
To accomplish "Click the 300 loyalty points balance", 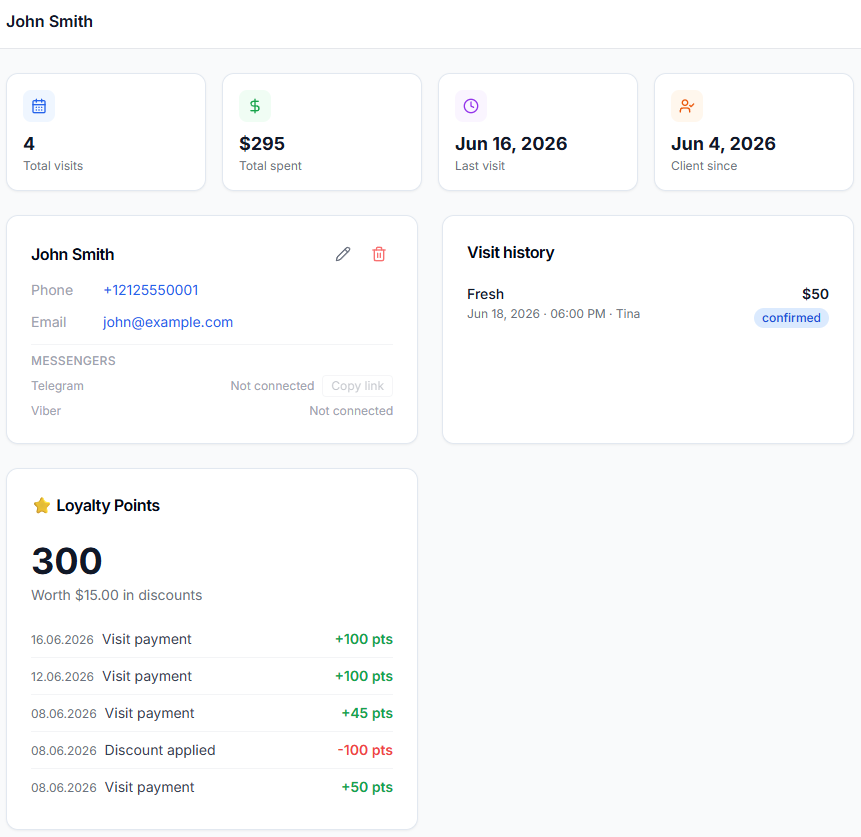I will tap(67, 561).
